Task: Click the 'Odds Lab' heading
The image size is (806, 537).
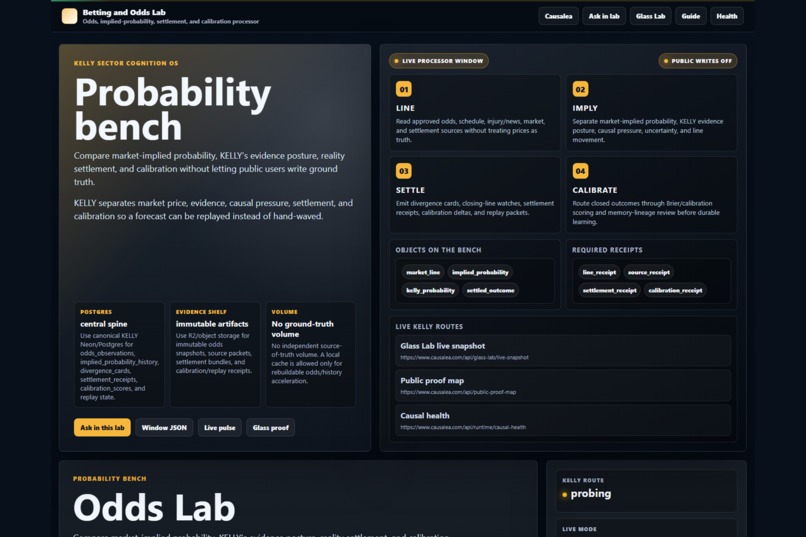Action: pyautogui.click(x=154, y=508)
